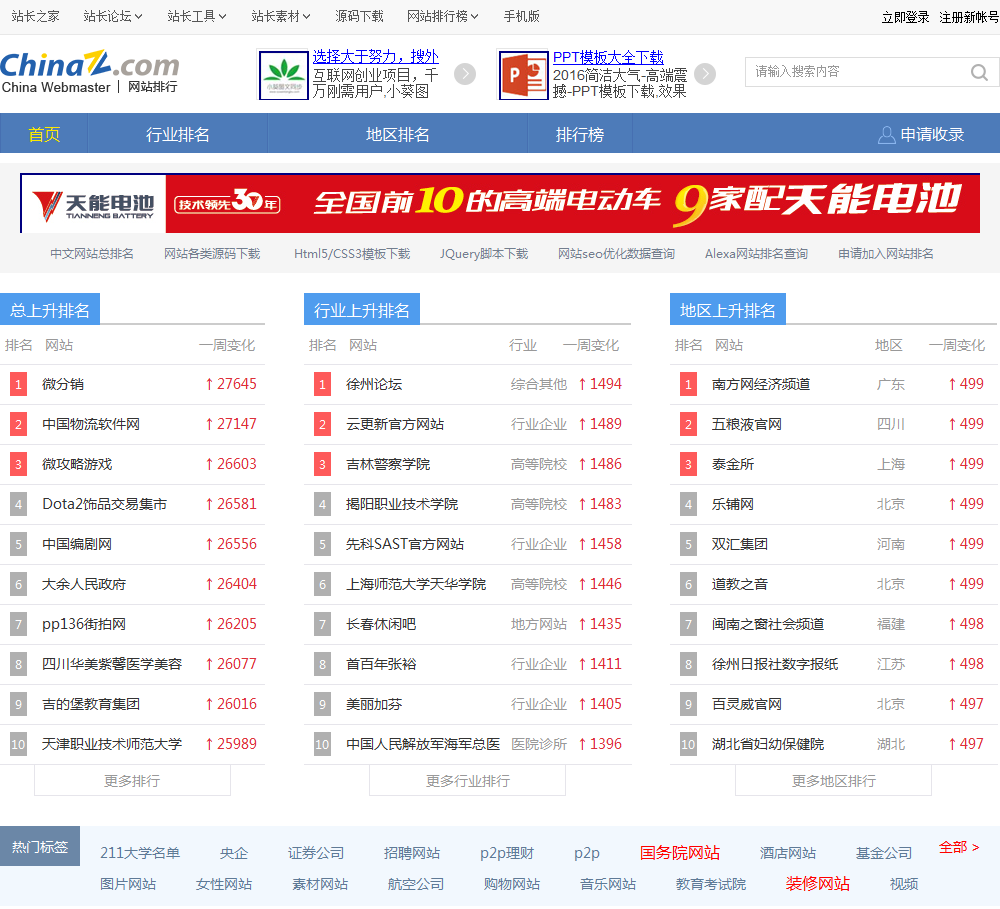This screenshot has height=909, width=1000.
Task: Expand the 站长素材 dropdown menu
Action: [281, 16]
